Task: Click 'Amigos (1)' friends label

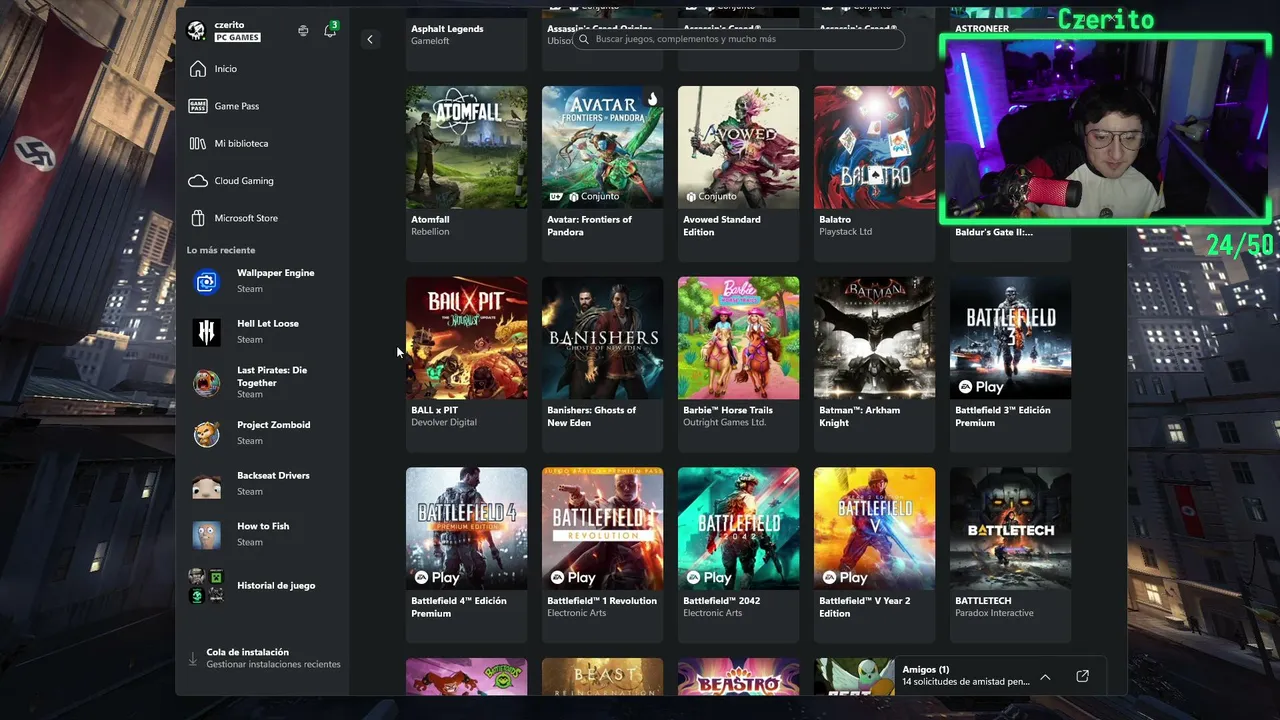Action: point(926,670)
